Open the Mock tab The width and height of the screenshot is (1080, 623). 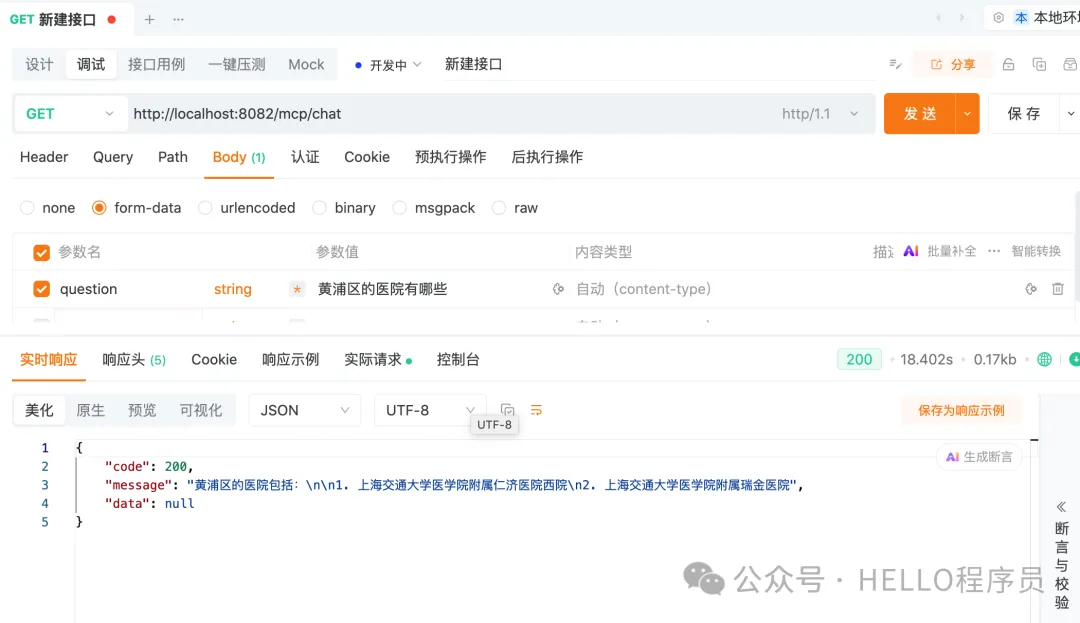tap(306, 65)
